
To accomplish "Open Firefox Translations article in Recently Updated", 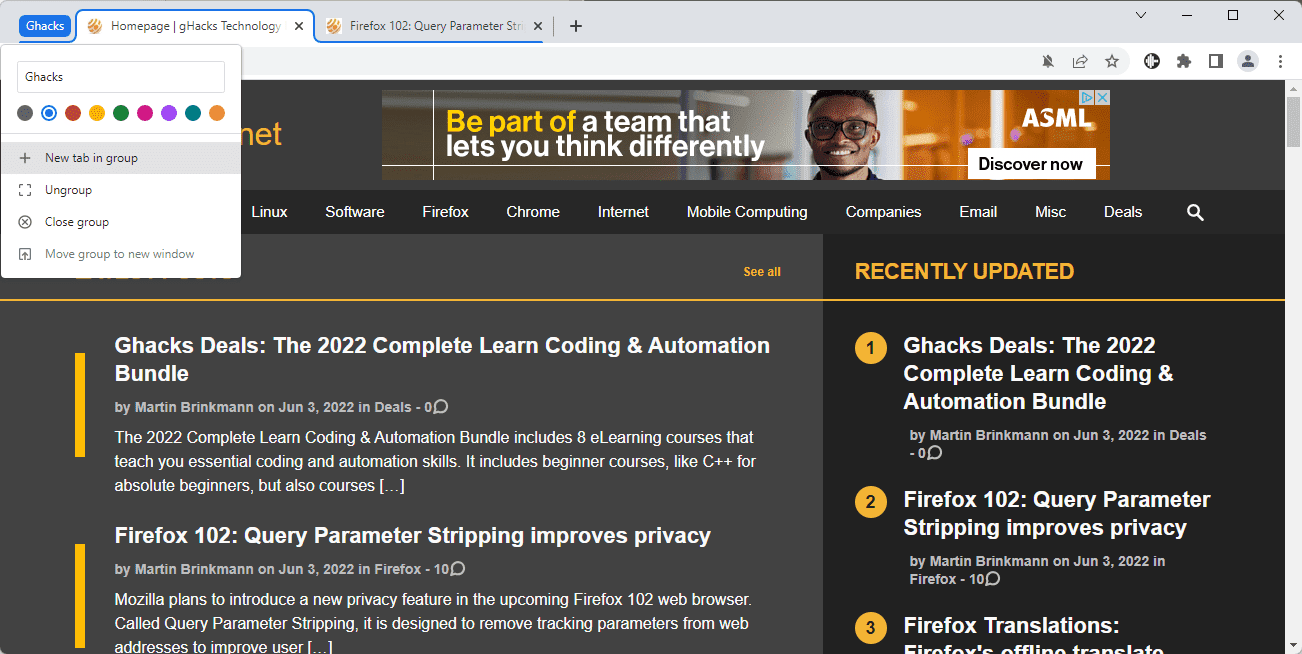I will click(1033, 637).
